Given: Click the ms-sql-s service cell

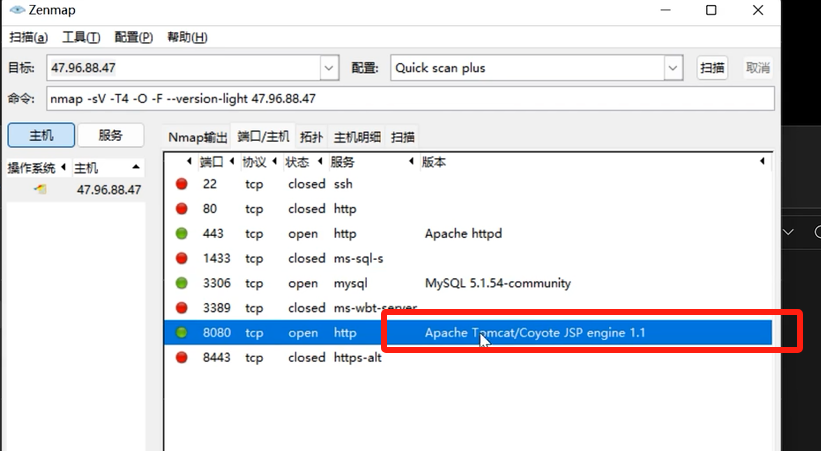Looking at the screenshot, I should 359,258.
